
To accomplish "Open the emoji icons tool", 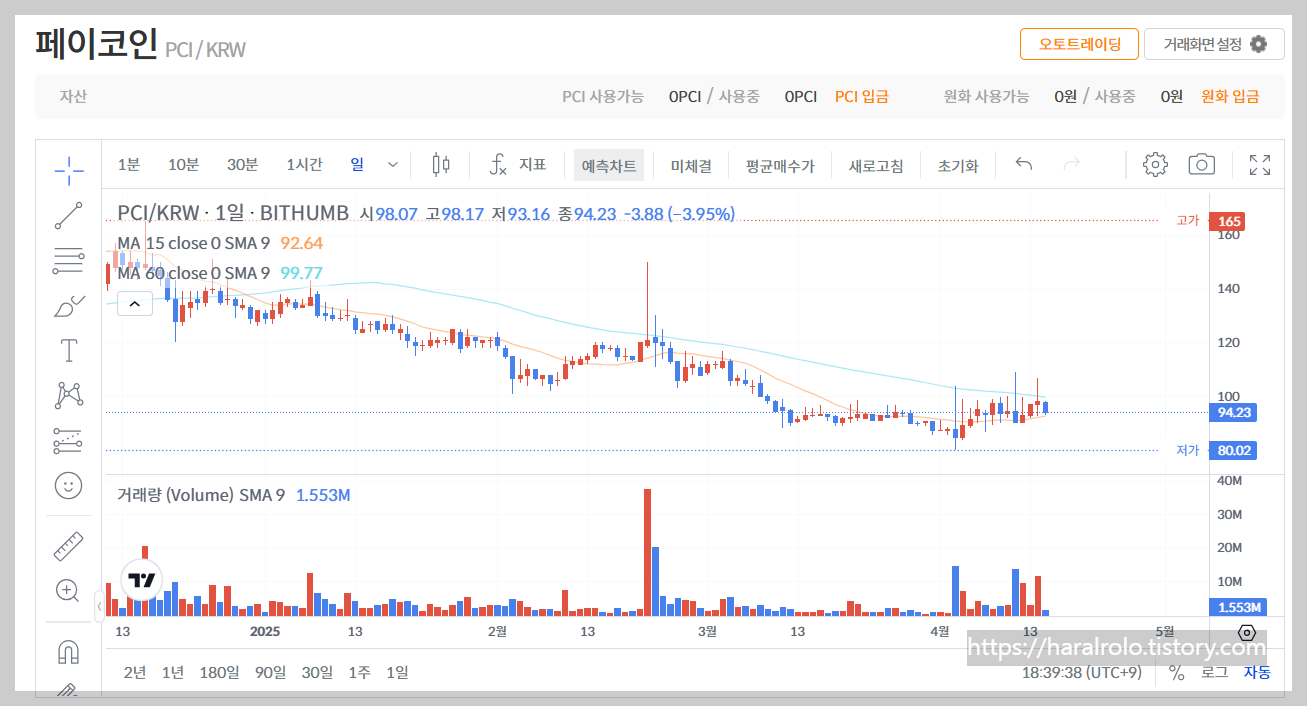I will [x=68, y=486].
